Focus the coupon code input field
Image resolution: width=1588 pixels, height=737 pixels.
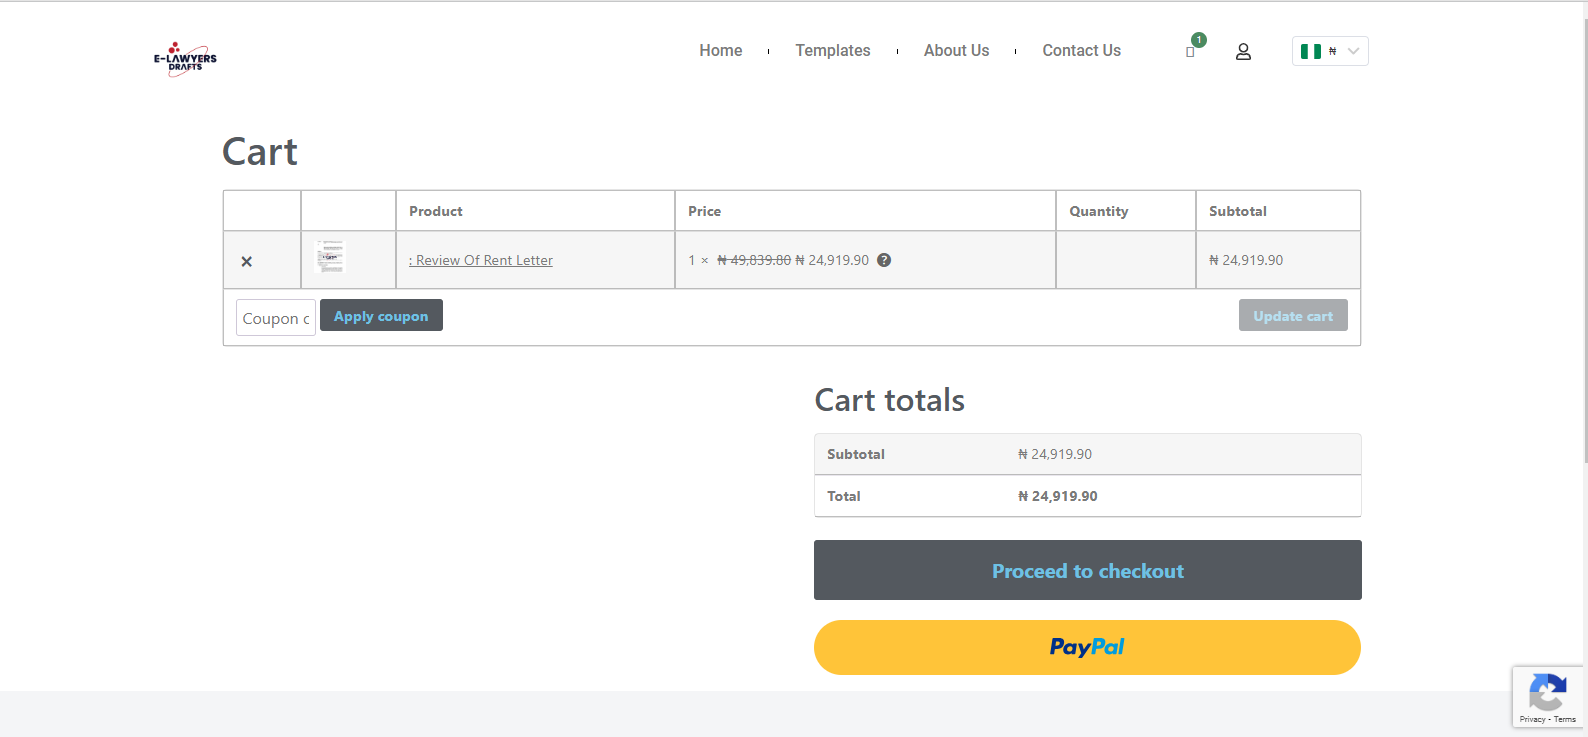click(x=276, y=318)
